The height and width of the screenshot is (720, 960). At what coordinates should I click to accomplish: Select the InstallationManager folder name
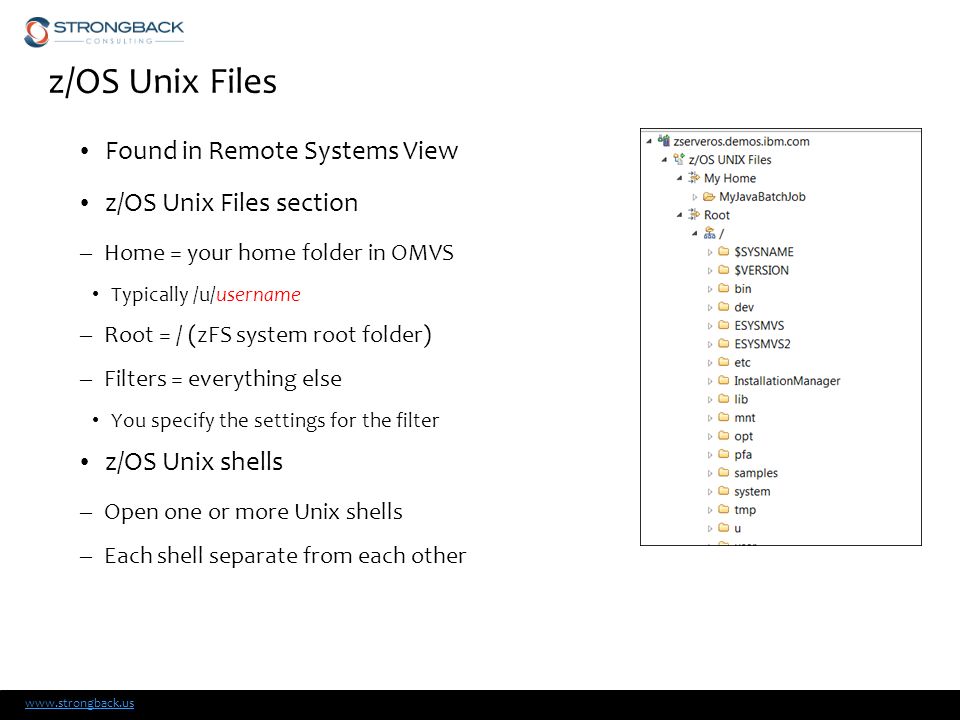787,381
